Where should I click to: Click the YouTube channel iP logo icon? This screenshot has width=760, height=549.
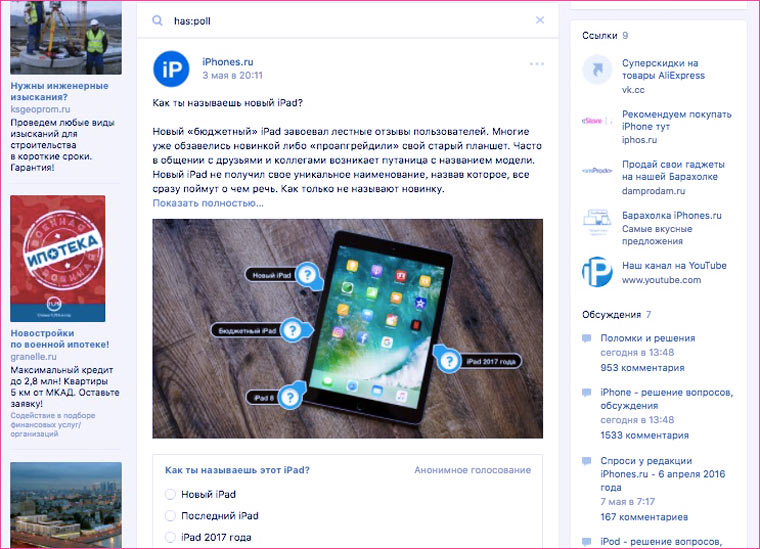click(597, 272)
